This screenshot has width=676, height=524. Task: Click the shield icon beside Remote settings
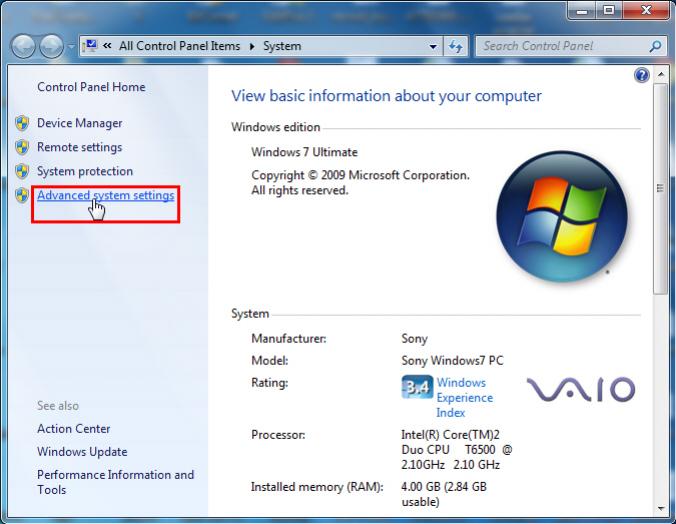coord(22,147)
